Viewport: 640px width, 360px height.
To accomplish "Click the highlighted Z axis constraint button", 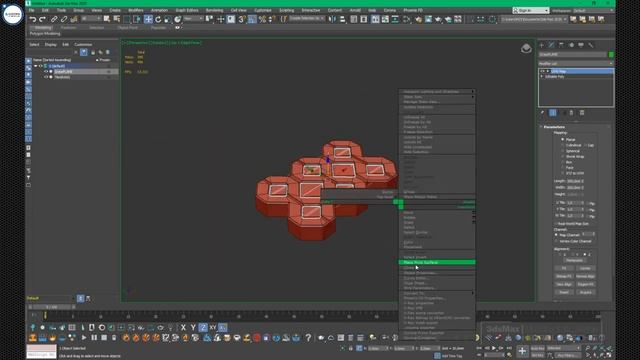I will [x=203, y=327].
